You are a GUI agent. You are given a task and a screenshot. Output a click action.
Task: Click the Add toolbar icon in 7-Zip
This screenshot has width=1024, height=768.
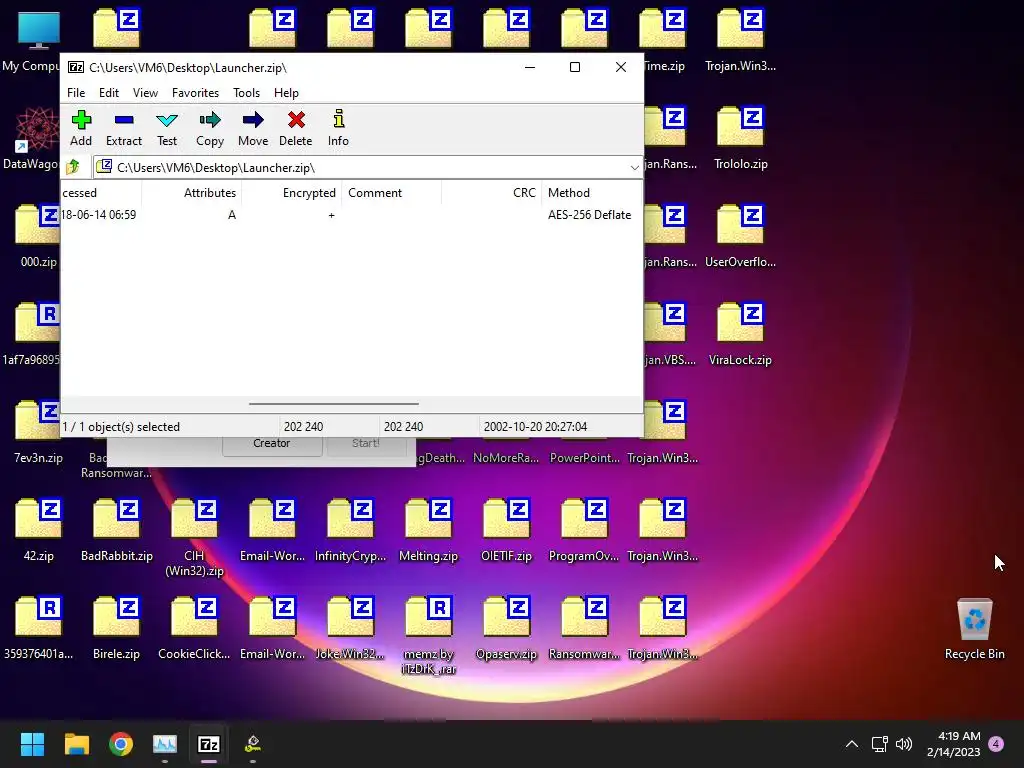(x=81, y=128)
